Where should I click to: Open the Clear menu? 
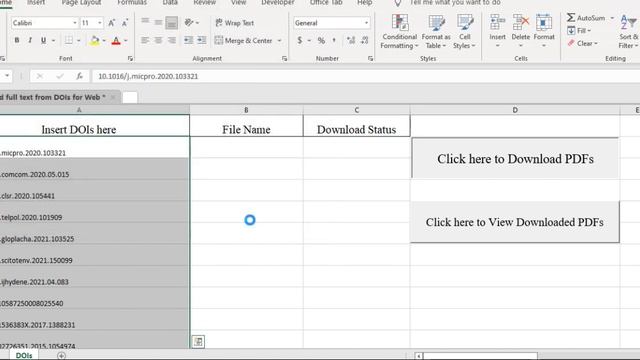click(582, 43)
